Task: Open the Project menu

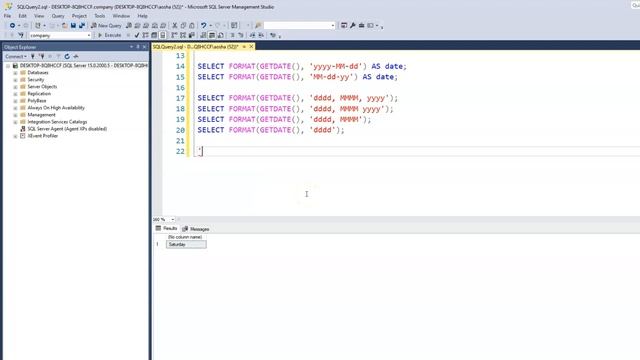Action: (x=79, y=16)
